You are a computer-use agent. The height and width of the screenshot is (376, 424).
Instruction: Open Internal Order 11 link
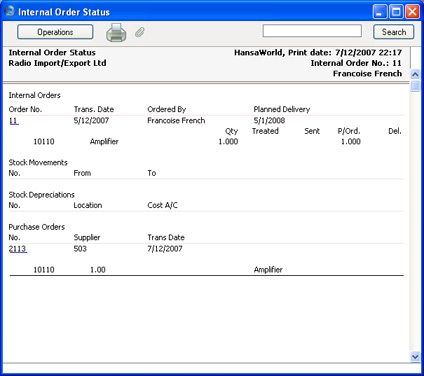click(x=13, y=121)
